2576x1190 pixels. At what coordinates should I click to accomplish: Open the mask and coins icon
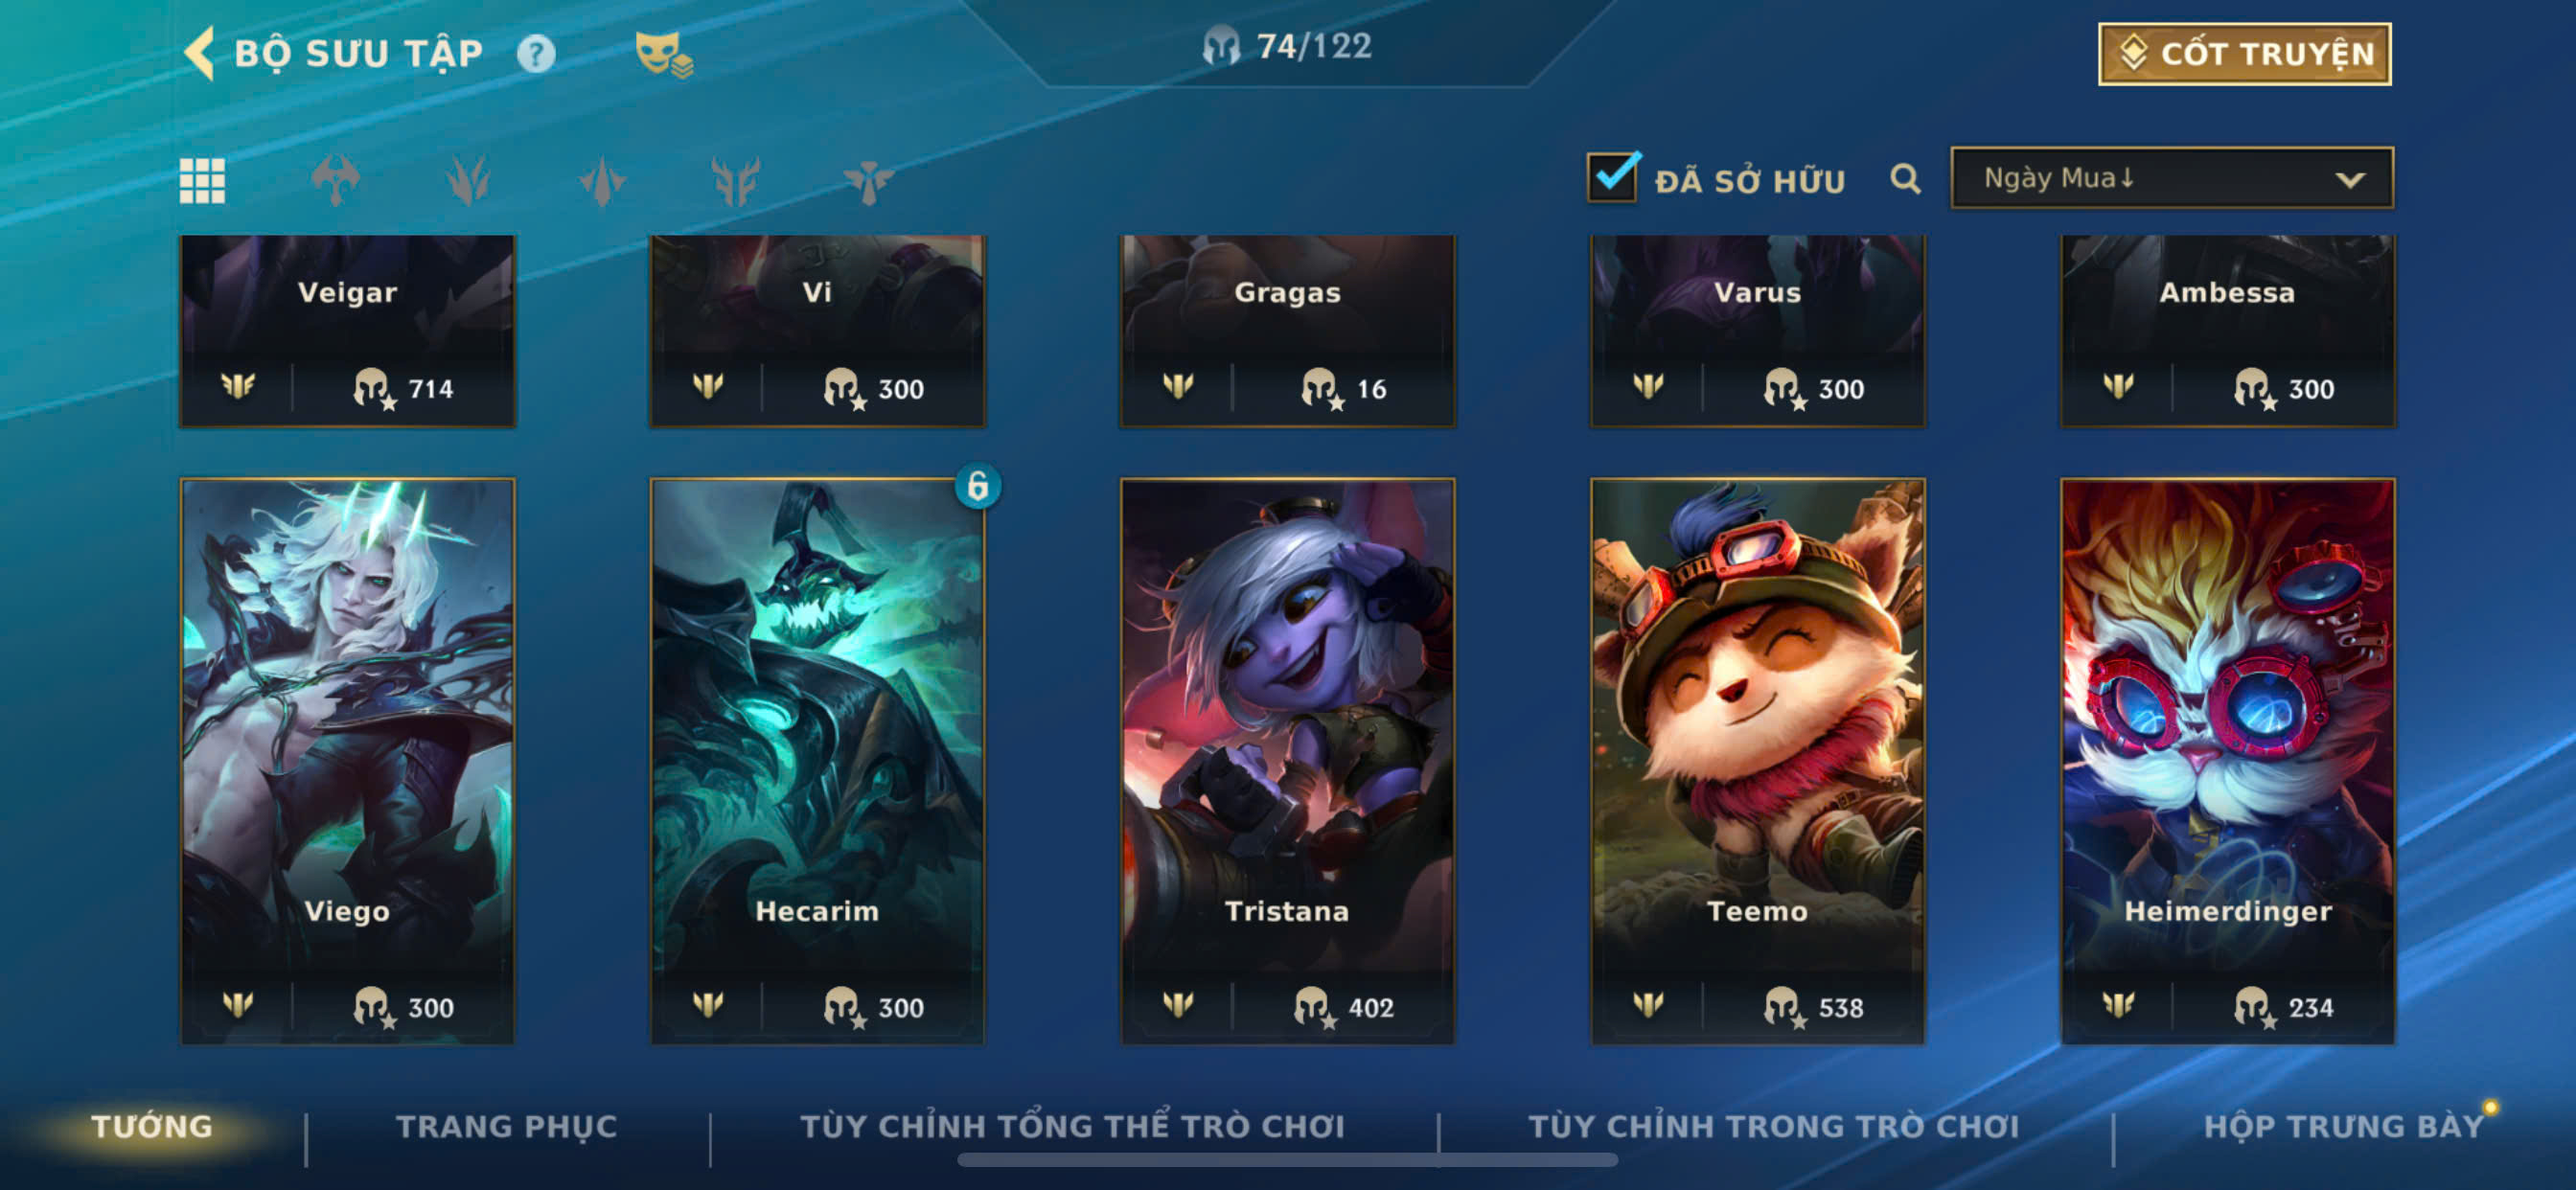click(663, 54)
